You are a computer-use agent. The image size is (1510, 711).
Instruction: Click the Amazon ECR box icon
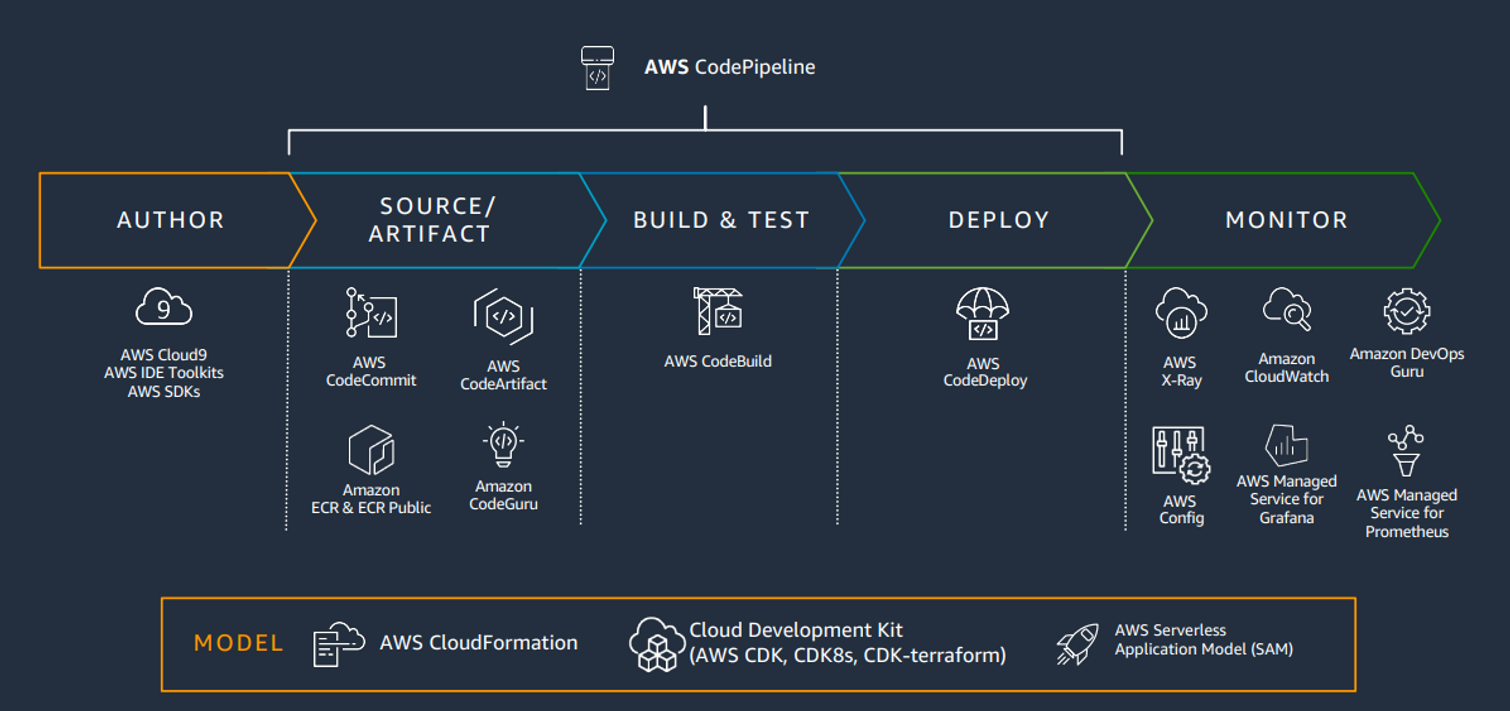click(371, 450)
